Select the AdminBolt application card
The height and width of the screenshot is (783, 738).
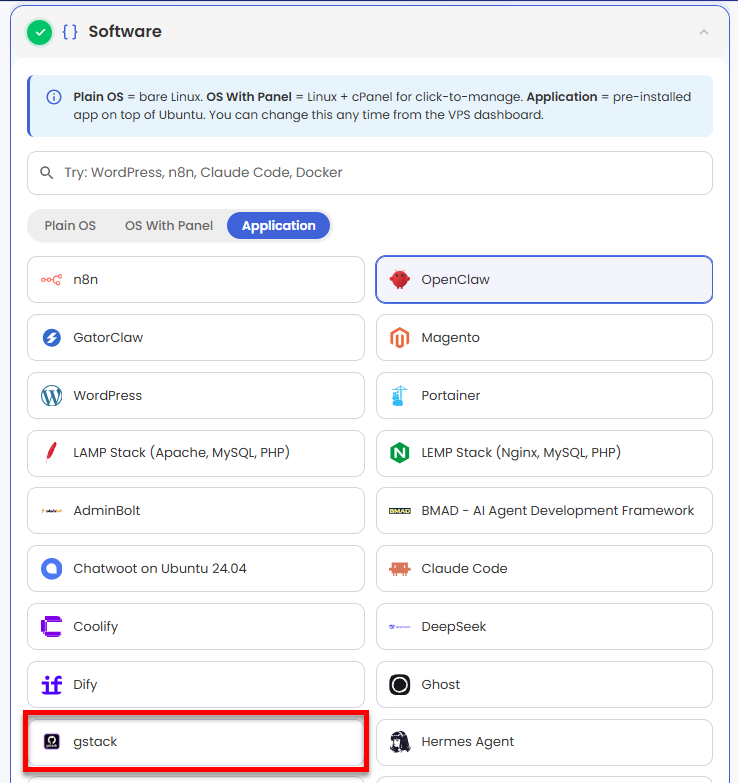pos(196,510)
